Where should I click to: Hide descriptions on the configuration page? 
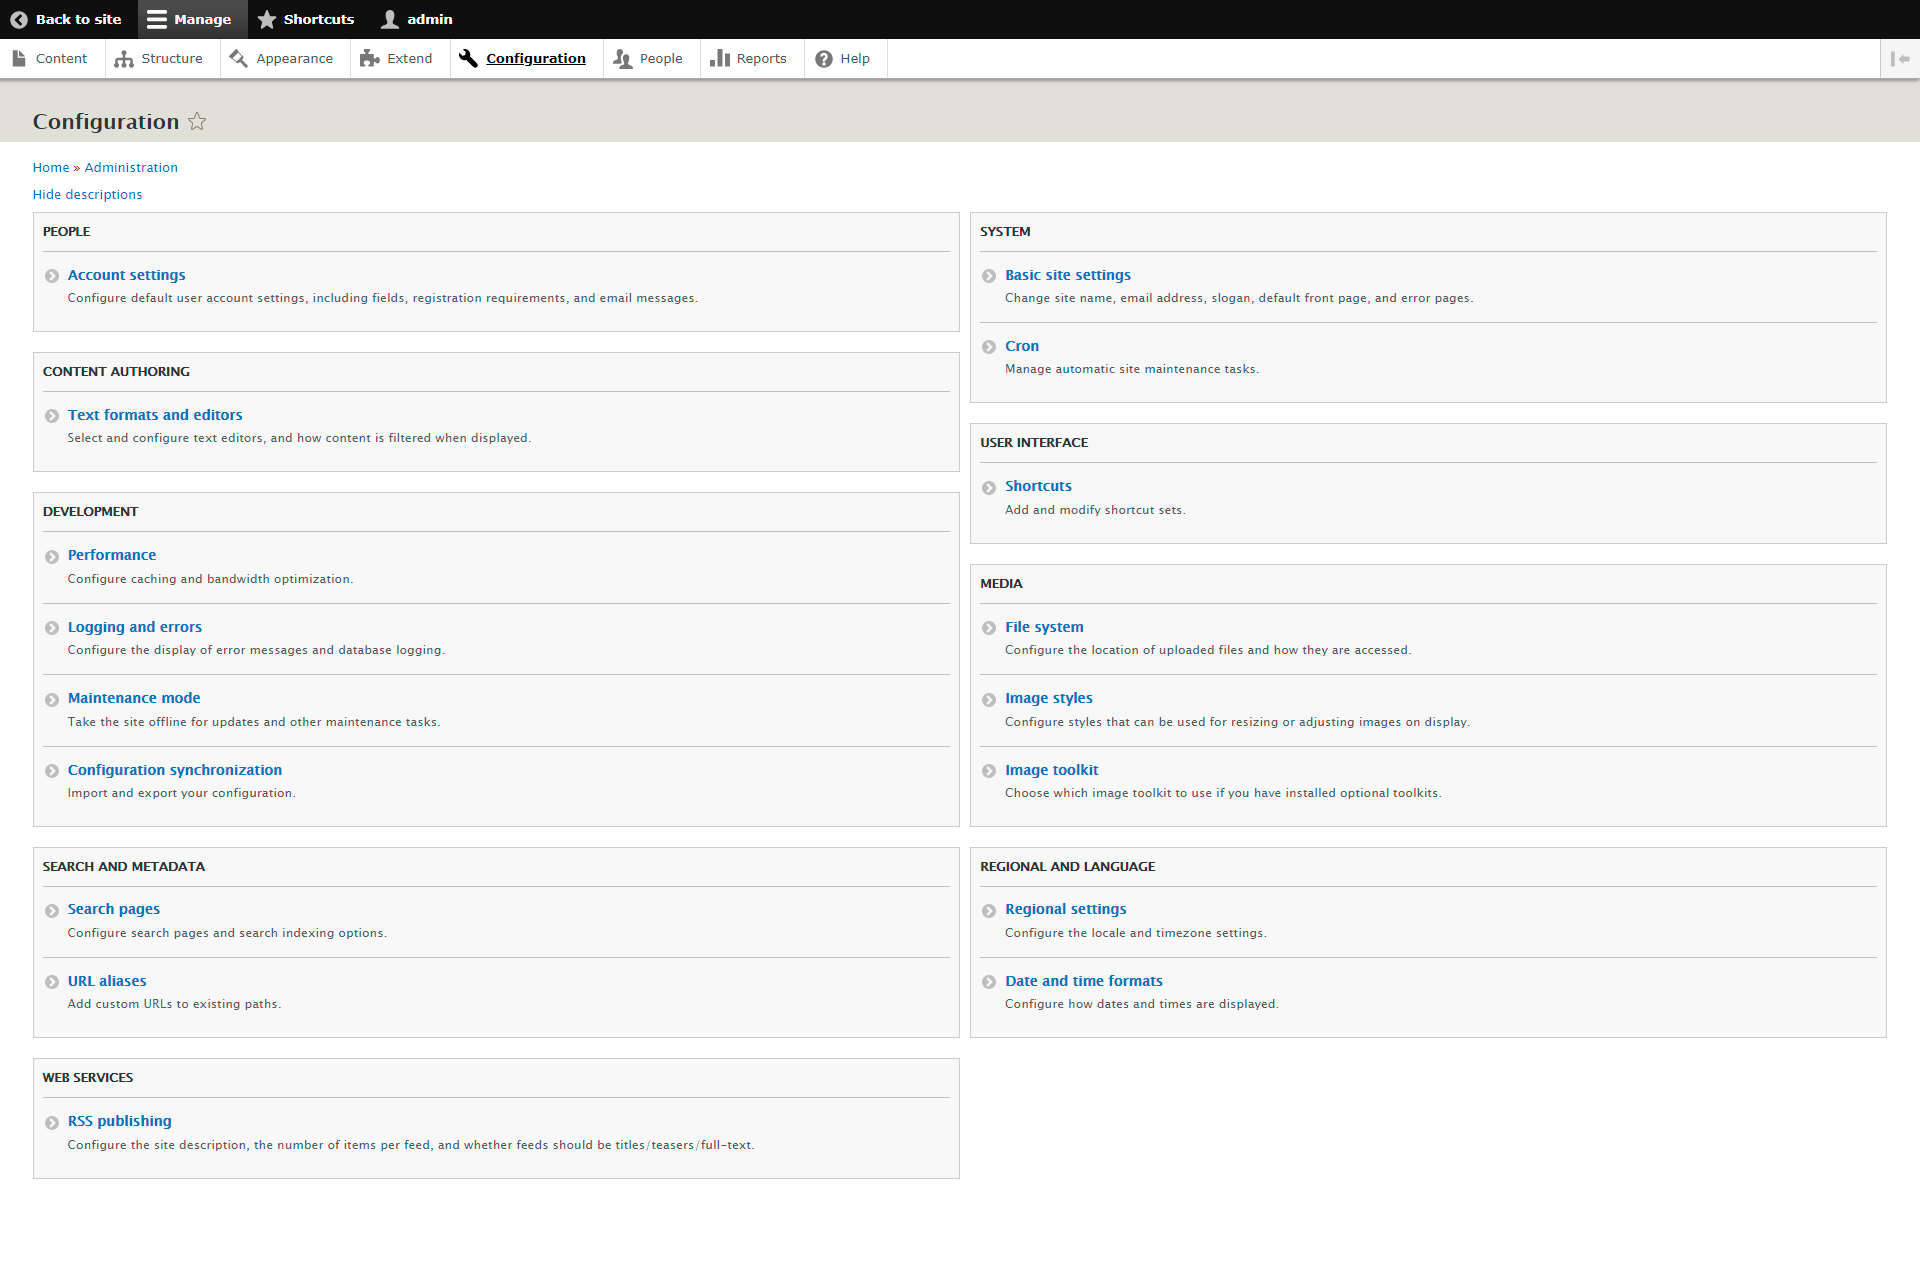click(x=87, y=194)
